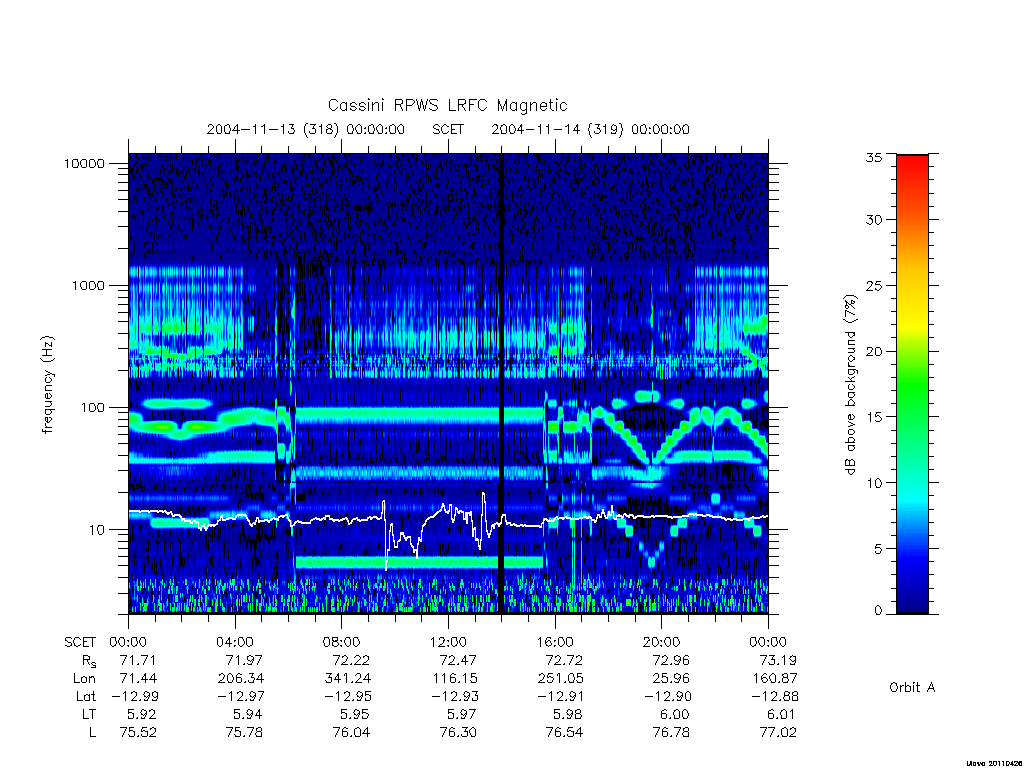Click the Rs row label

click(x=89, y=662)
